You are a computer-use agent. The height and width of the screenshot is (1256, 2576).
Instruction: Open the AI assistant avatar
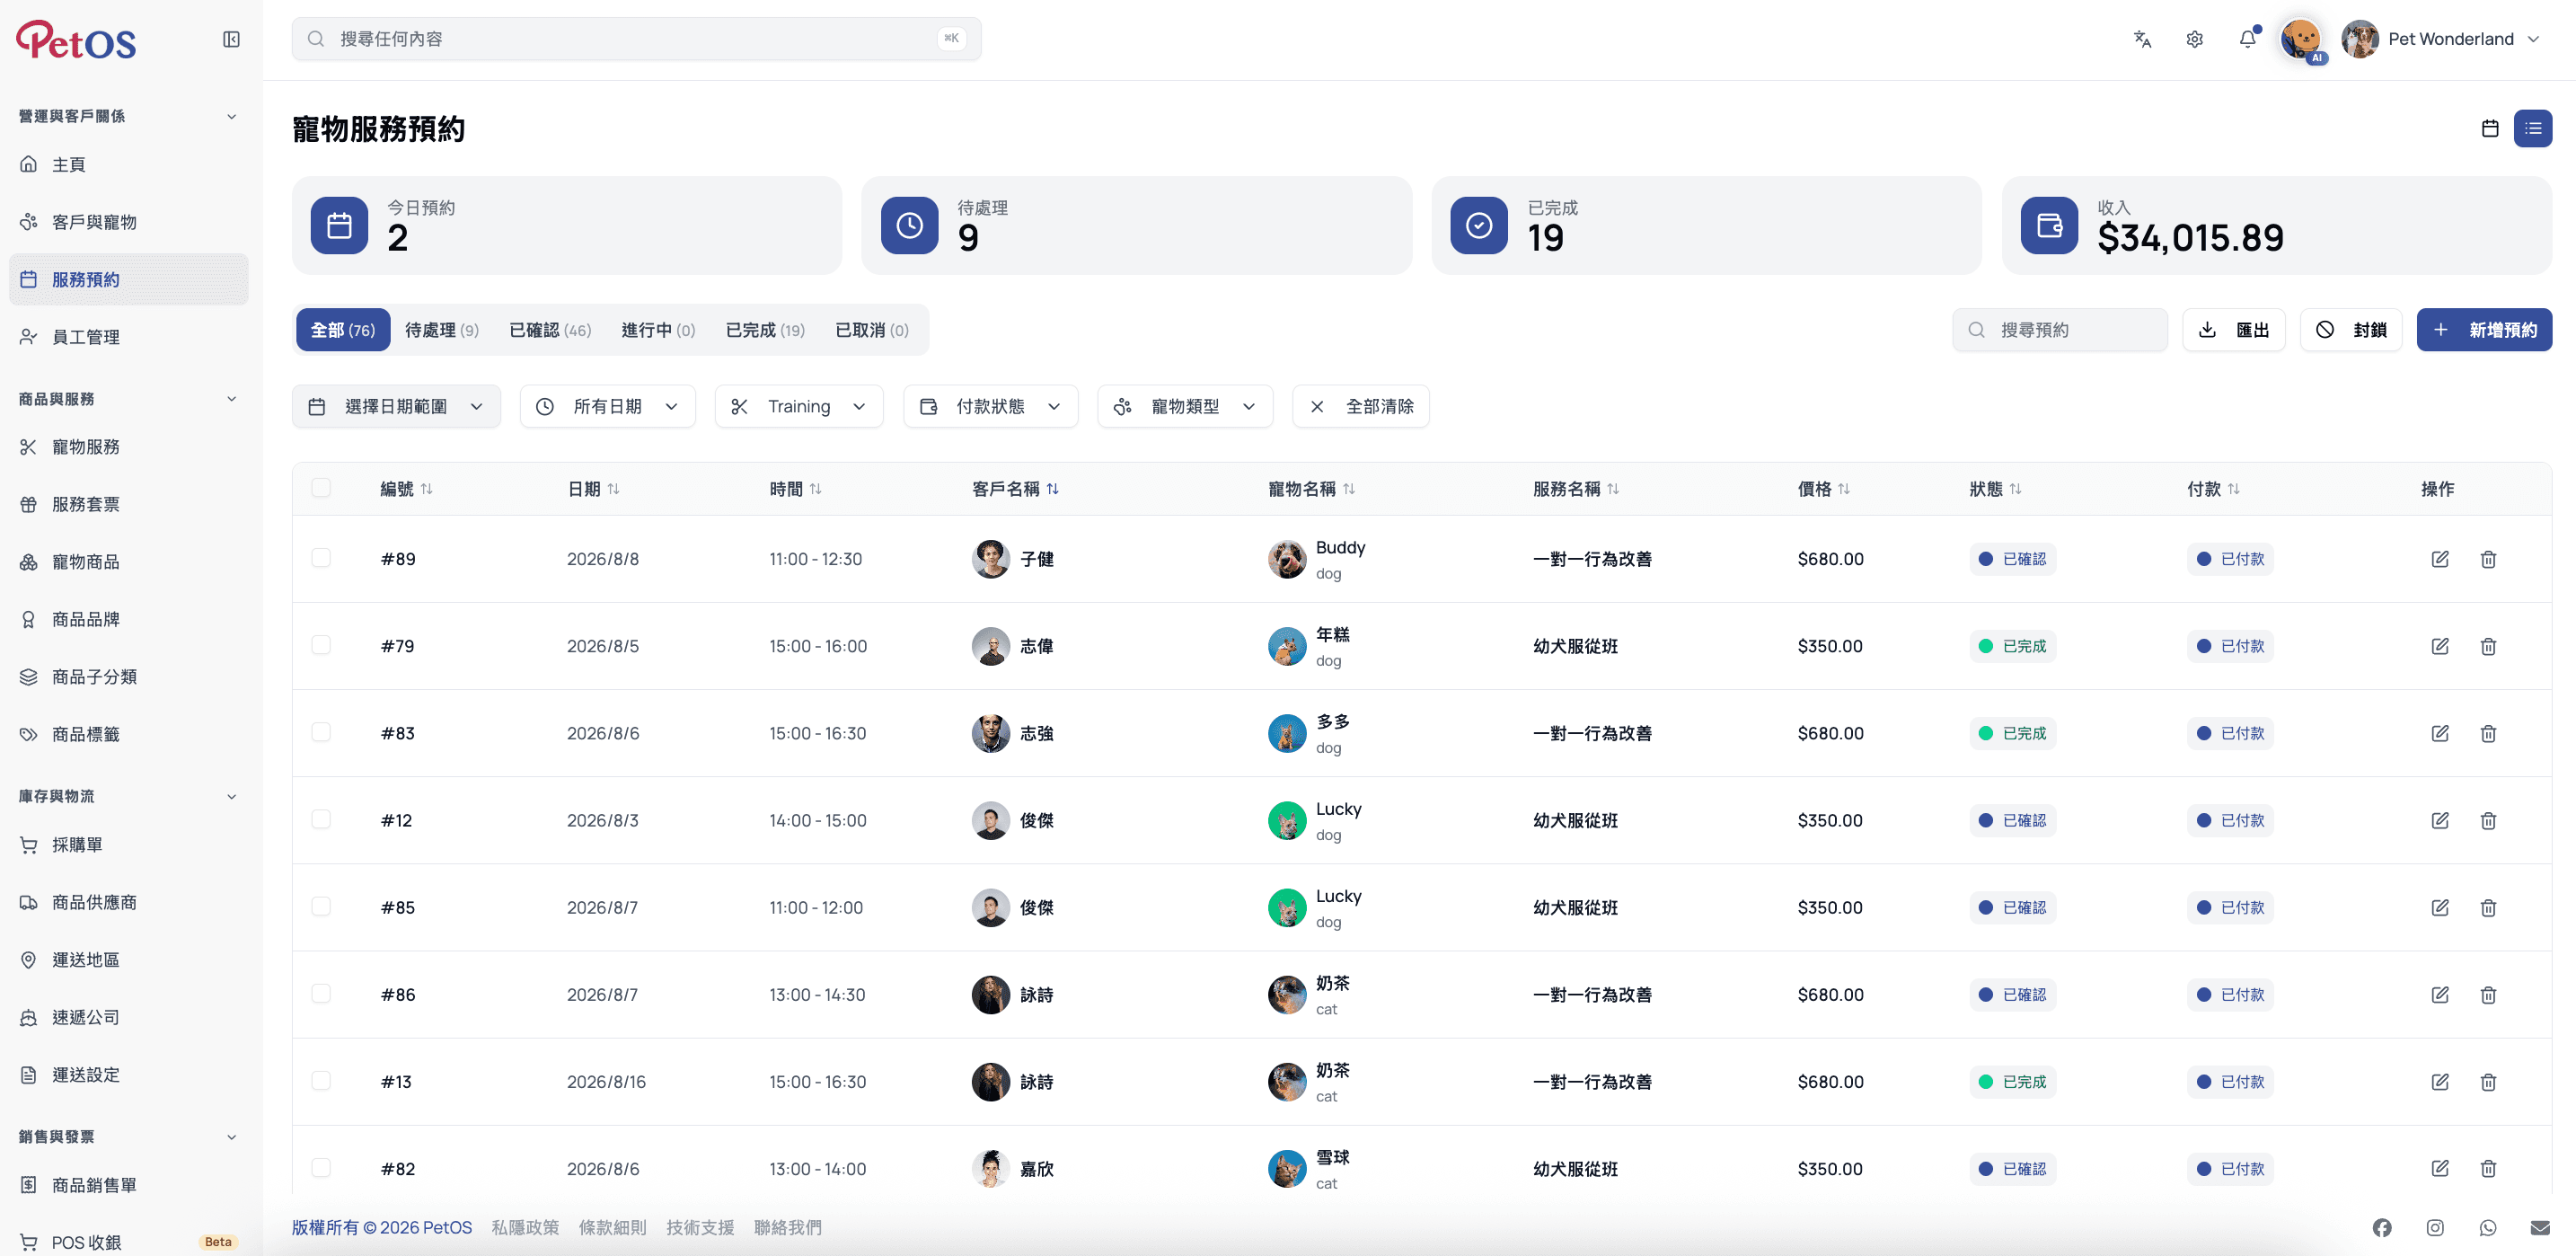click(2301, 39)
